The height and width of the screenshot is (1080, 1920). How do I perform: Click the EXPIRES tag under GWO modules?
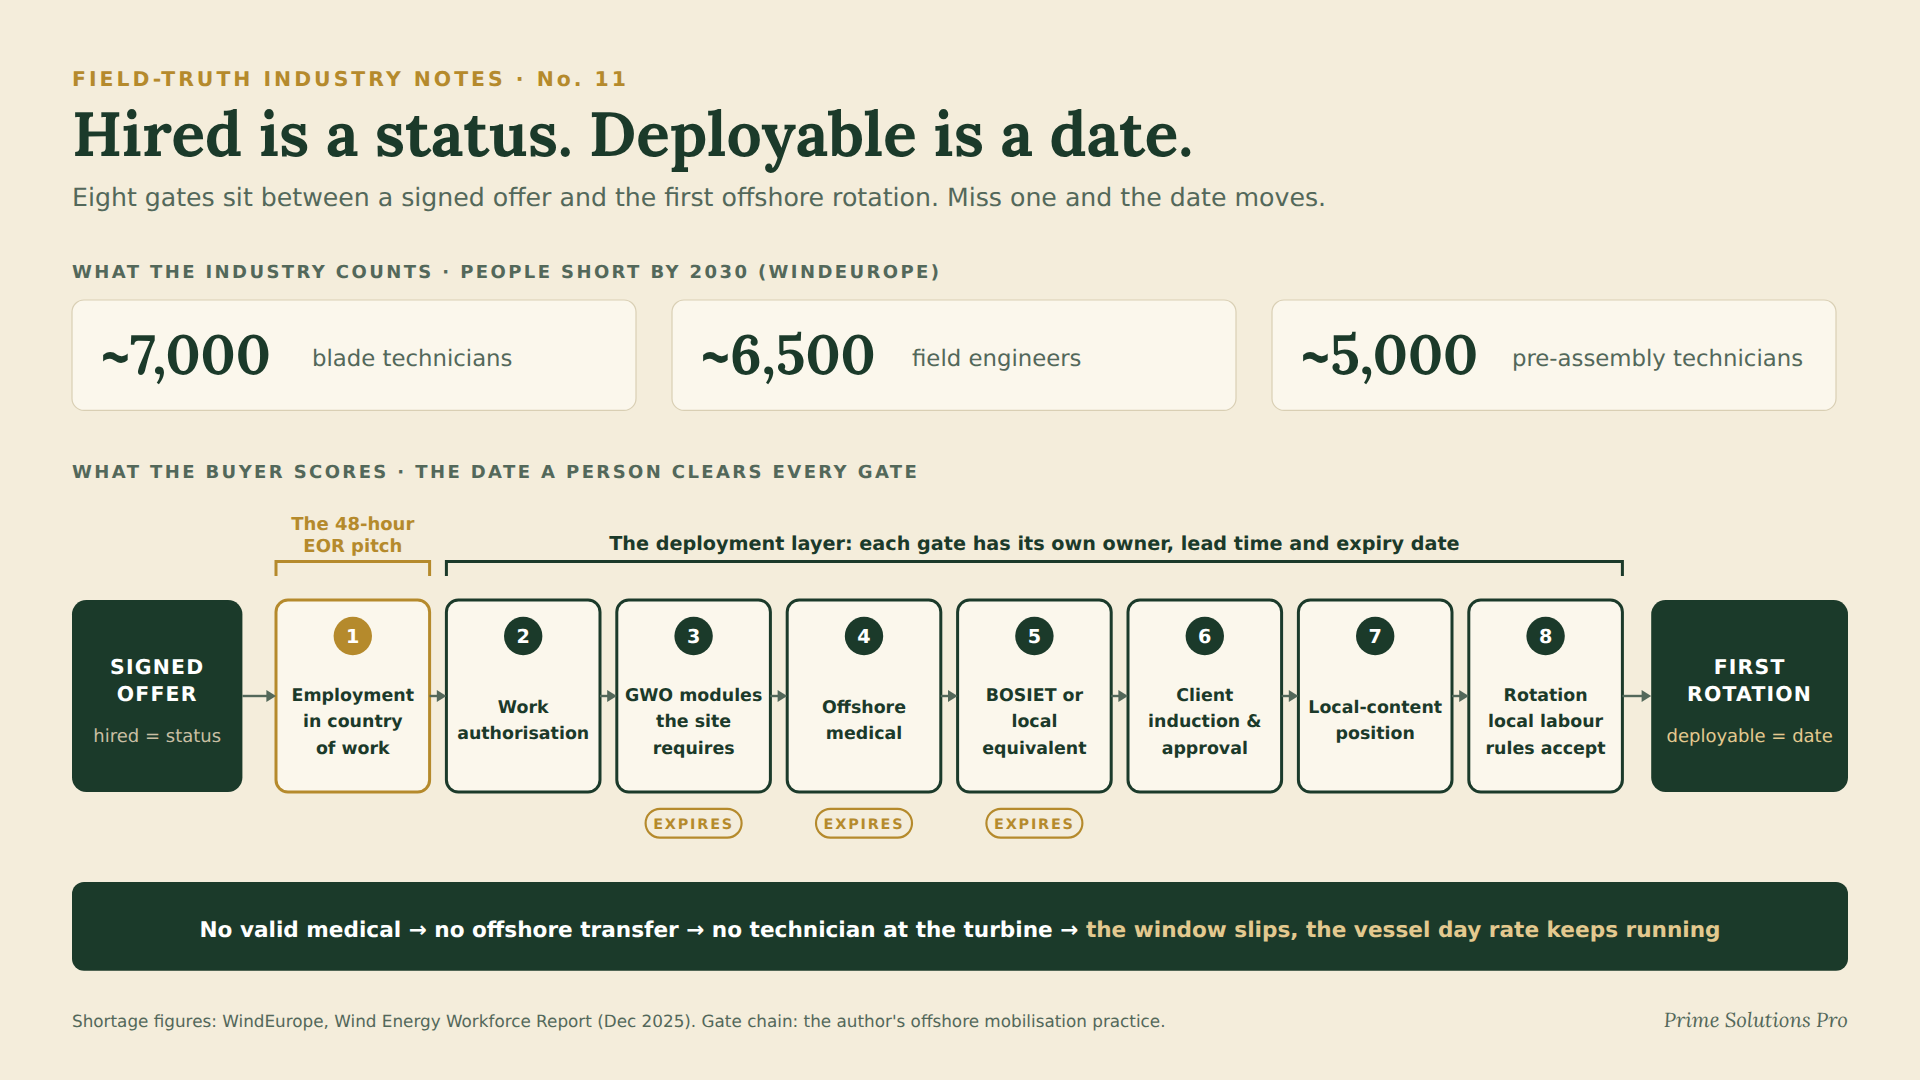693,823
